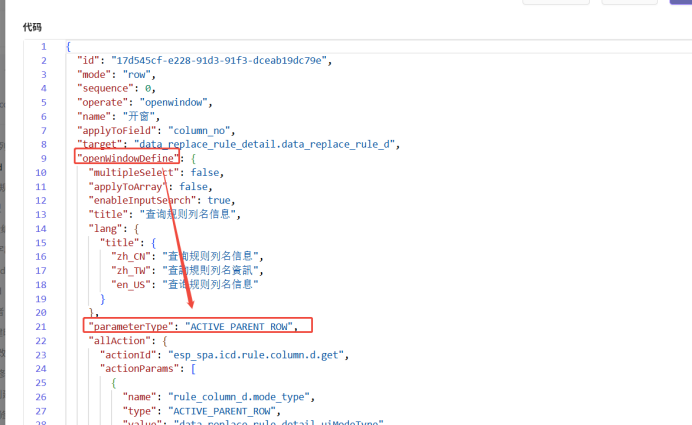Click the "openWindowDefine" key in the code

[128, 158]
